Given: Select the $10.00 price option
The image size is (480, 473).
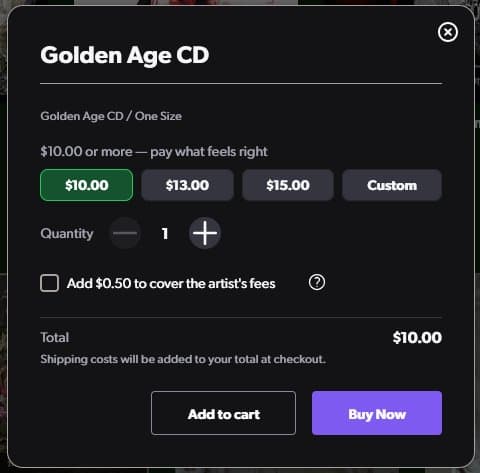Looking at the screenshot, I should pyautogui.click(x=87, y=185).
